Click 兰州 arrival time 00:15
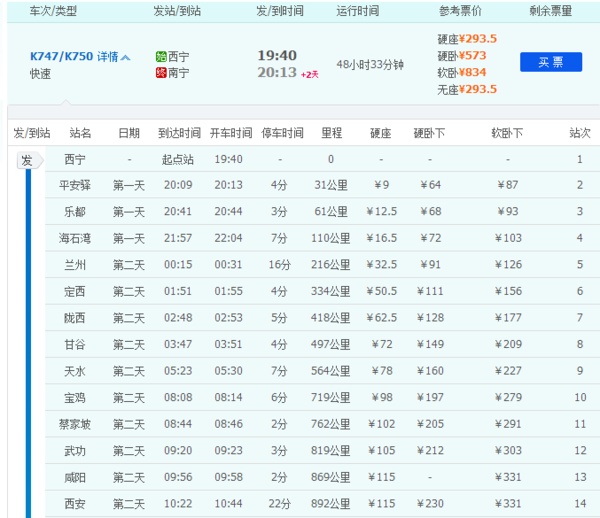Viewport: 600px width, 518px height. (x=178, y=265)
